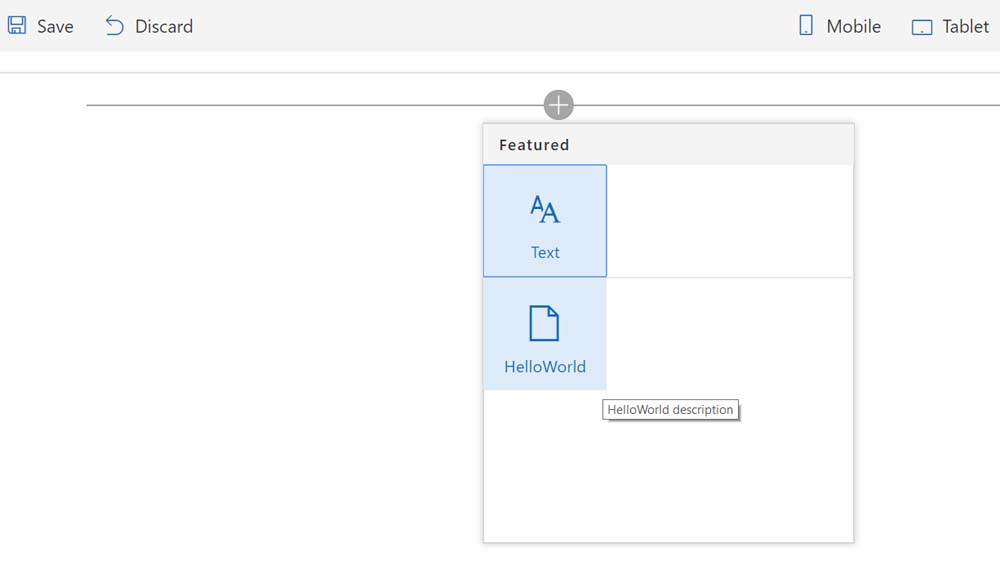Click the plus add web part icon
This screenshot has width=1000, height=565.
click(x=558, y=104)
